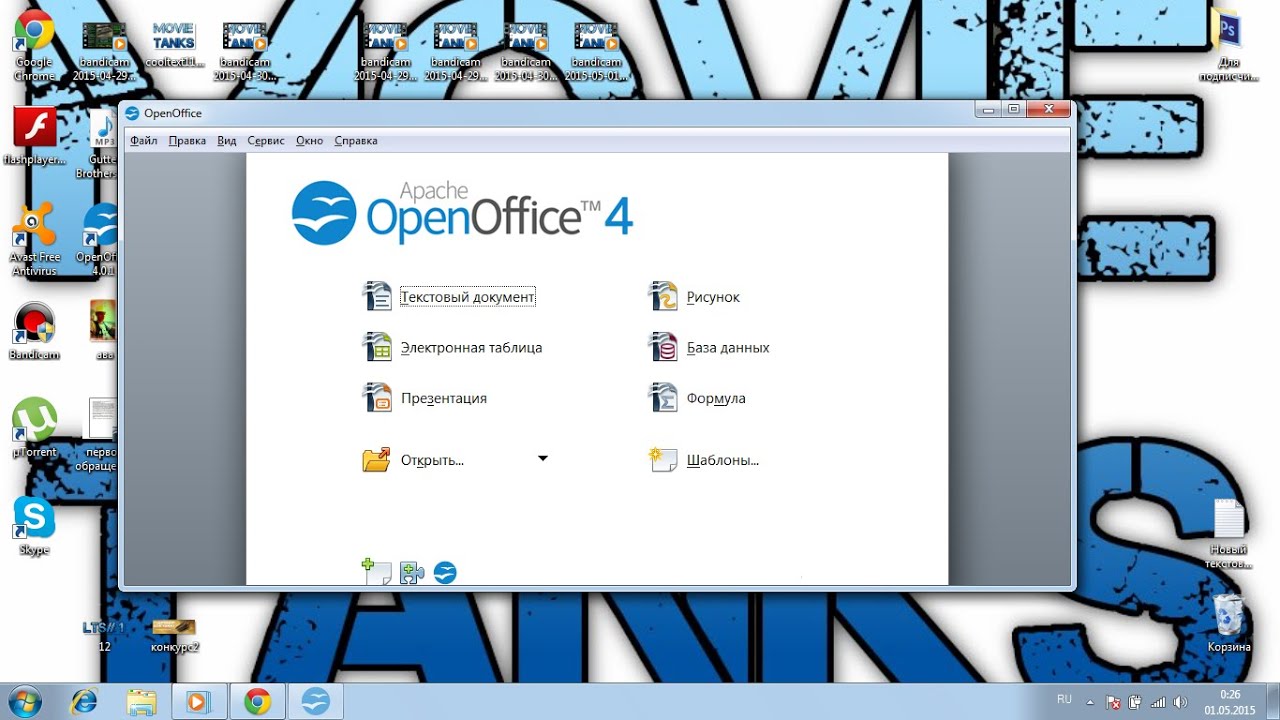Open the Формула editor
1280x720 pixels.
(697, 398)
